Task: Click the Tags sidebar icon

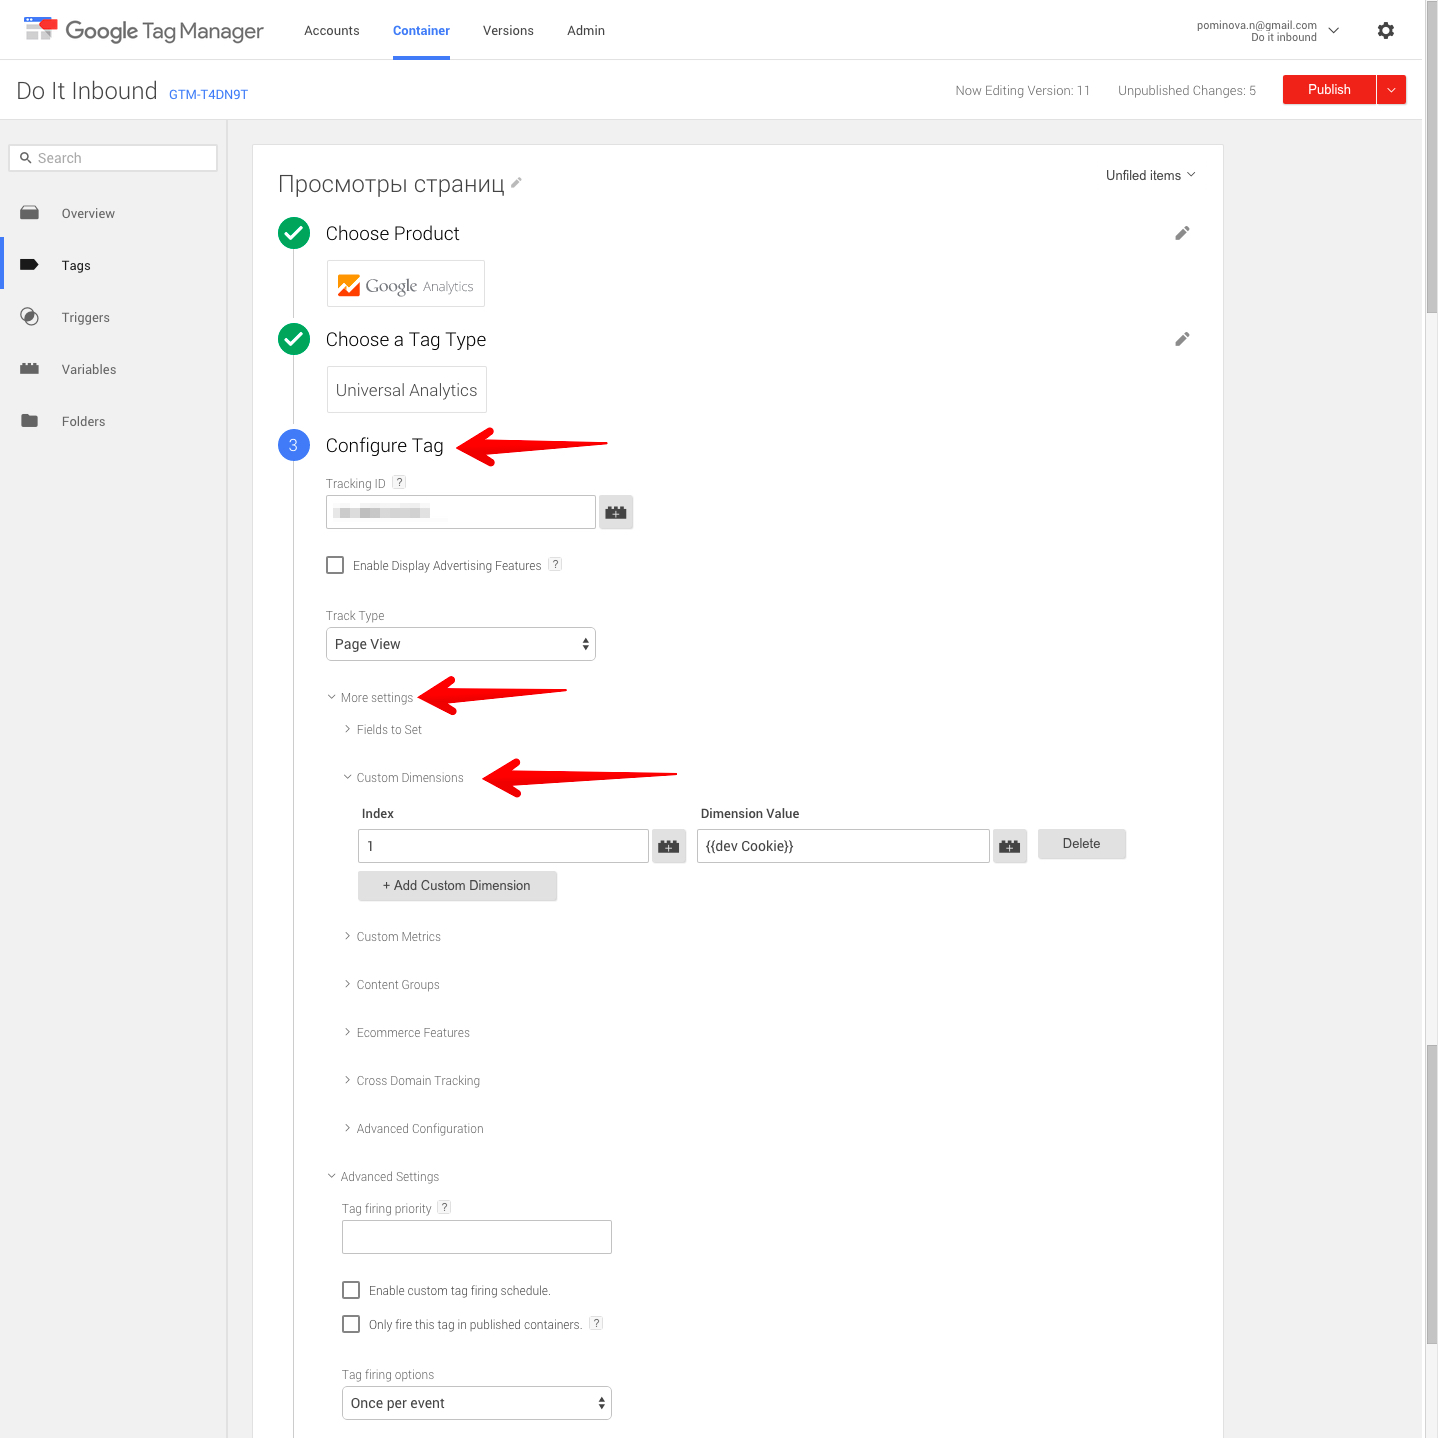Action: 30,265
